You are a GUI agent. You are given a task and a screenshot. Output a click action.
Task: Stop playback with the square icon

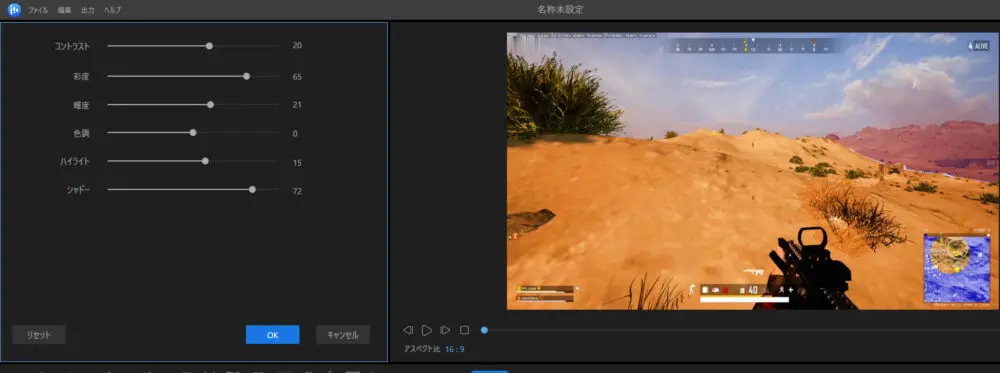[464, 330]
